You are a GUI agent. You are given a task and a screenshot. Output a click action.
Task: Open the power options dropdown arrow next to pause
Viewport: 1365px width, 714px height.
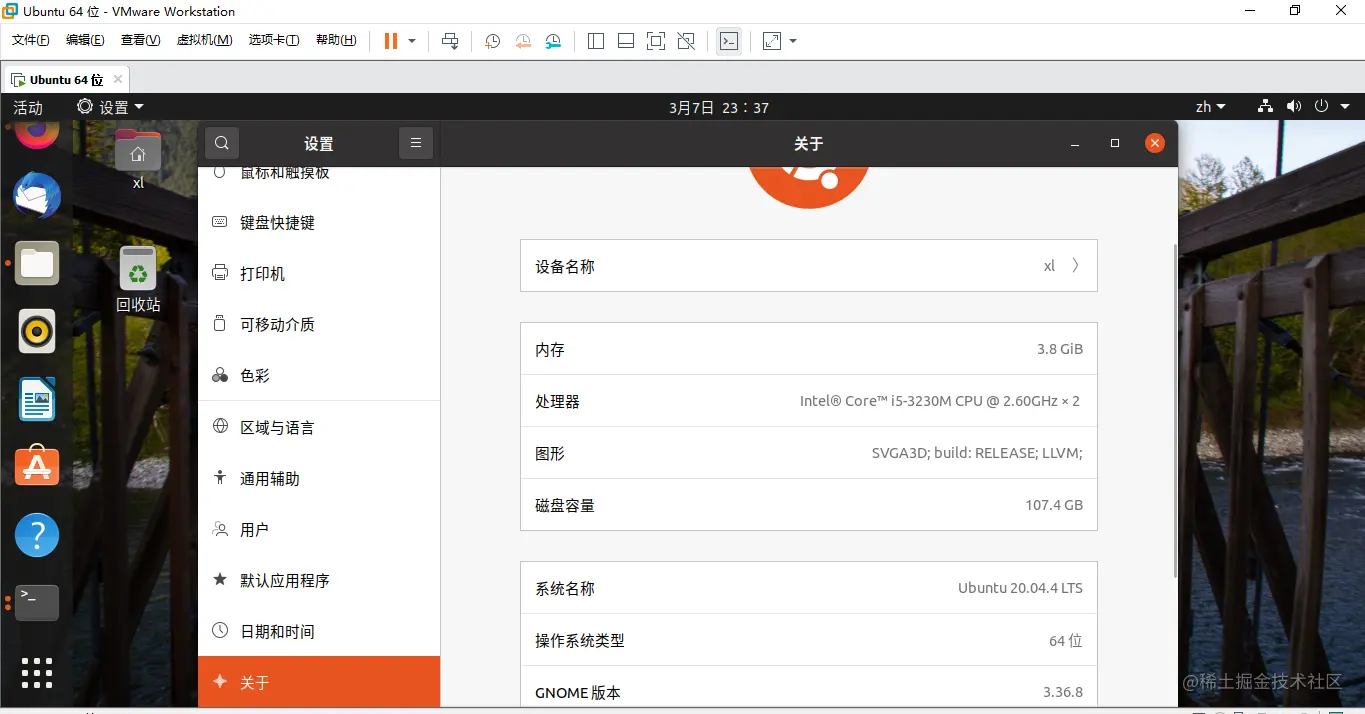pyautogui.click(x=412, y=41)
